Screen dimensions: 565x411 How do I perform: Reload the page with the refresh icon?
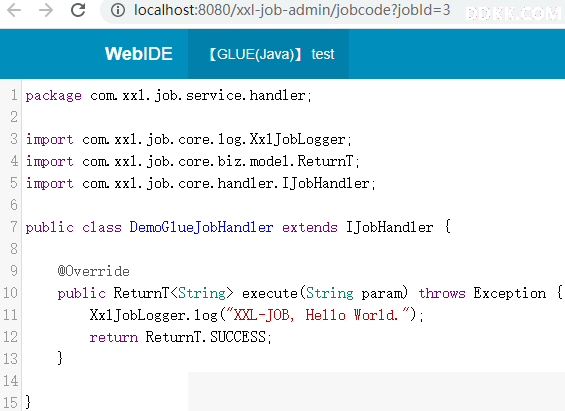pos(78,10)
